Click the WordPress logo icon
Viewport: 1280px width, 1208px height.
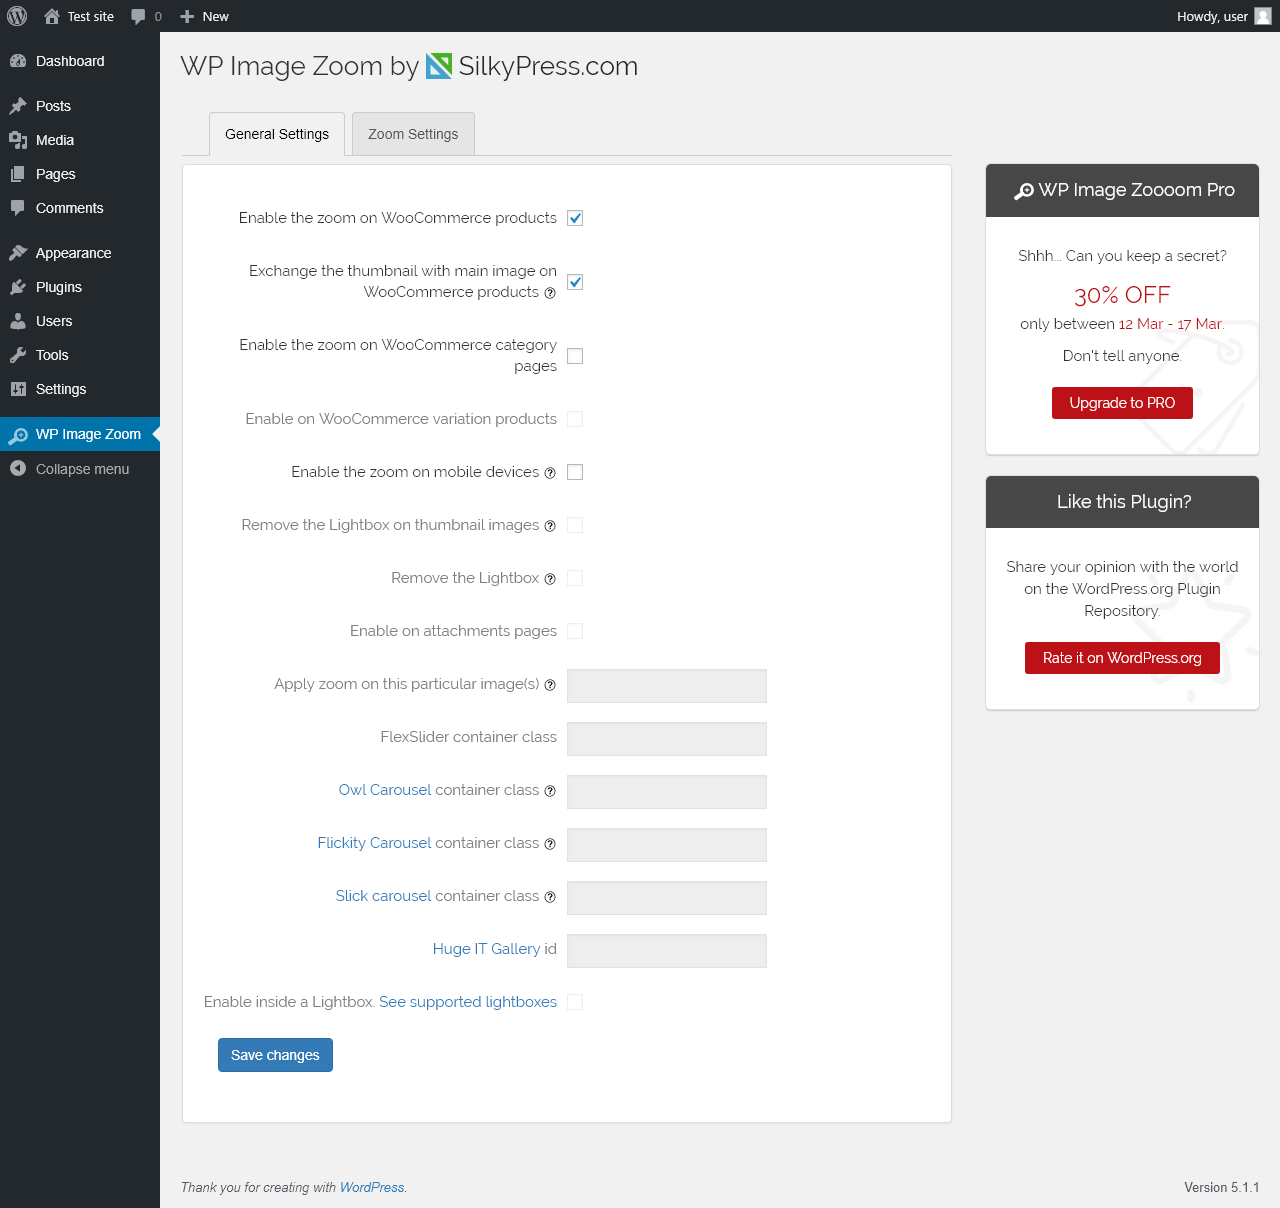pyautogui.click(x=17, y=16)
